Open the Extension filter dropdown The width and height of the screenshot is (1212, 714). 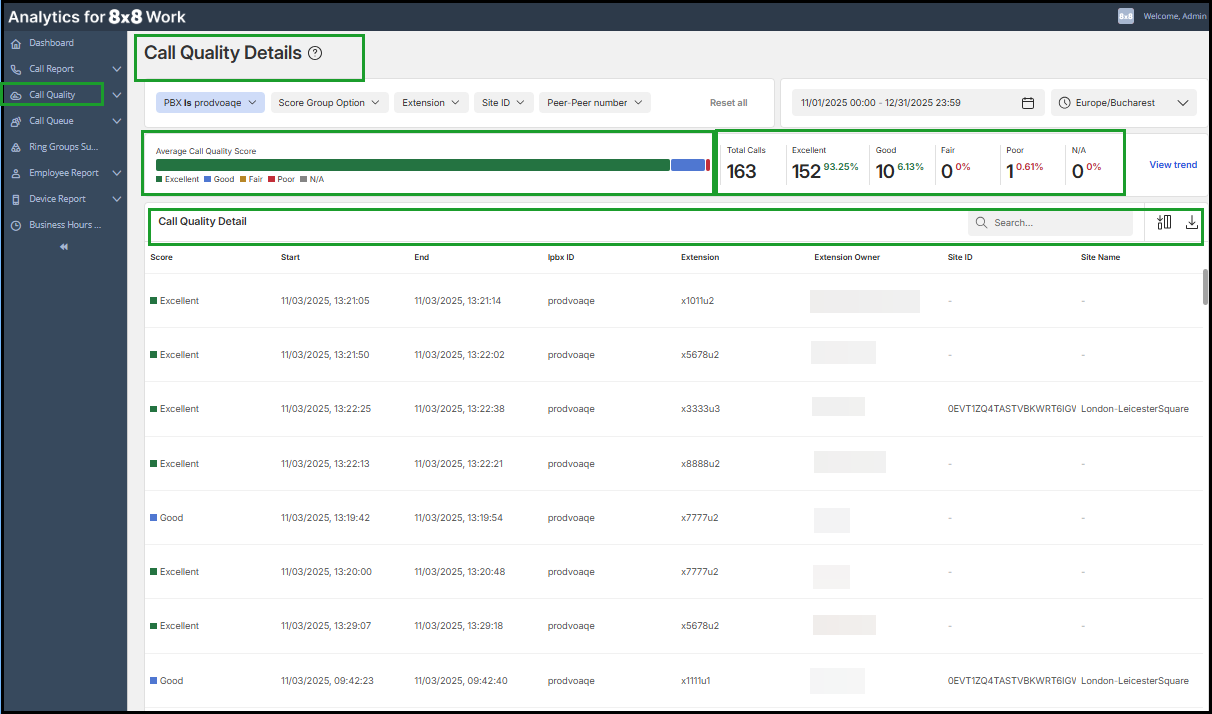tap(431, 103)
